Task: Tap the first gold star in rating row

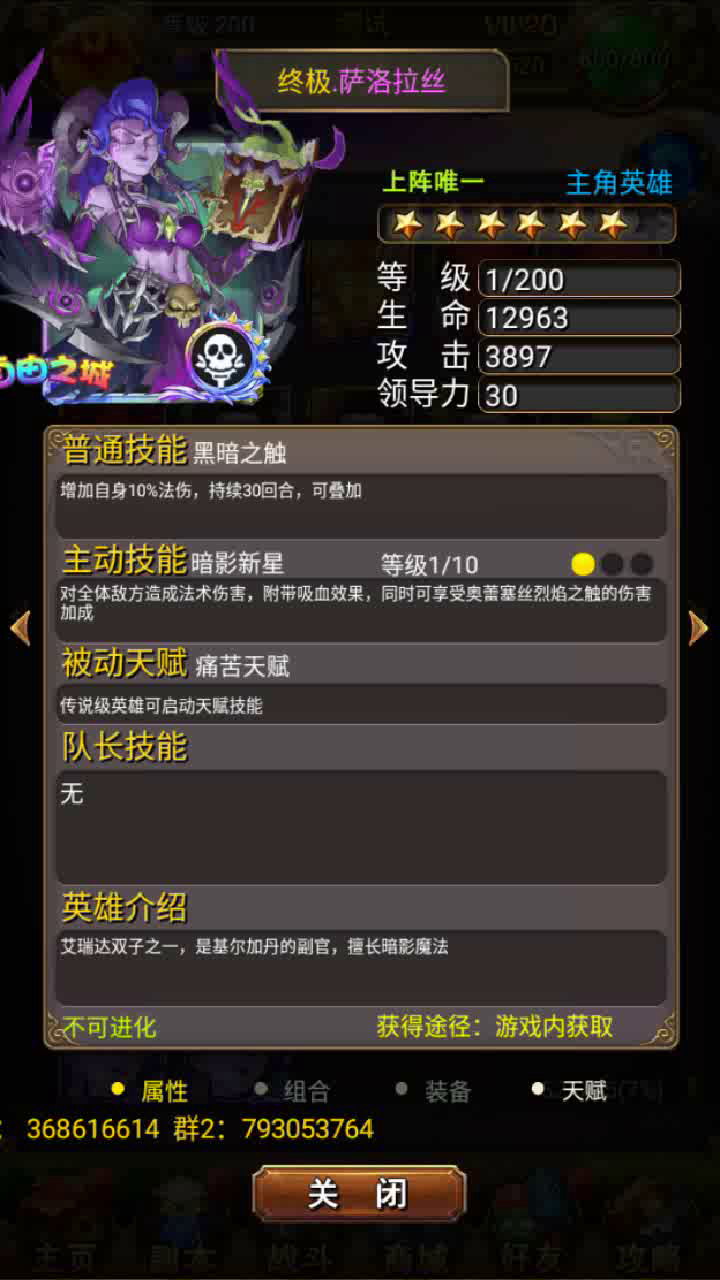Action: coord(407,224)
